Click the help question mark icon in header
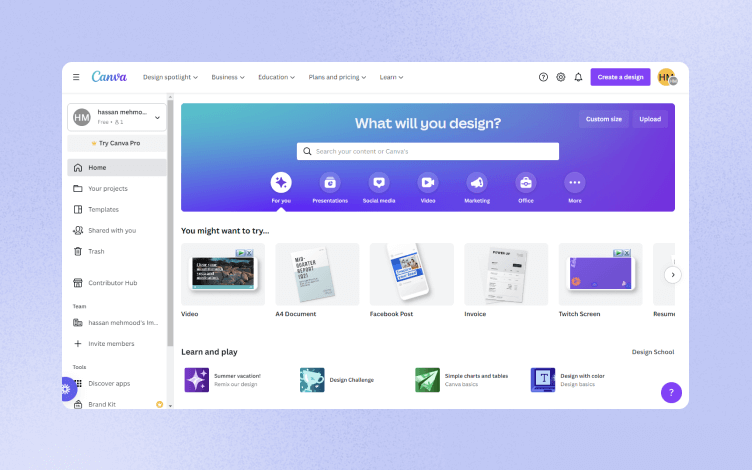Image resolution: width=752 pixels, height=470 pixels. [x=543, y=77]
